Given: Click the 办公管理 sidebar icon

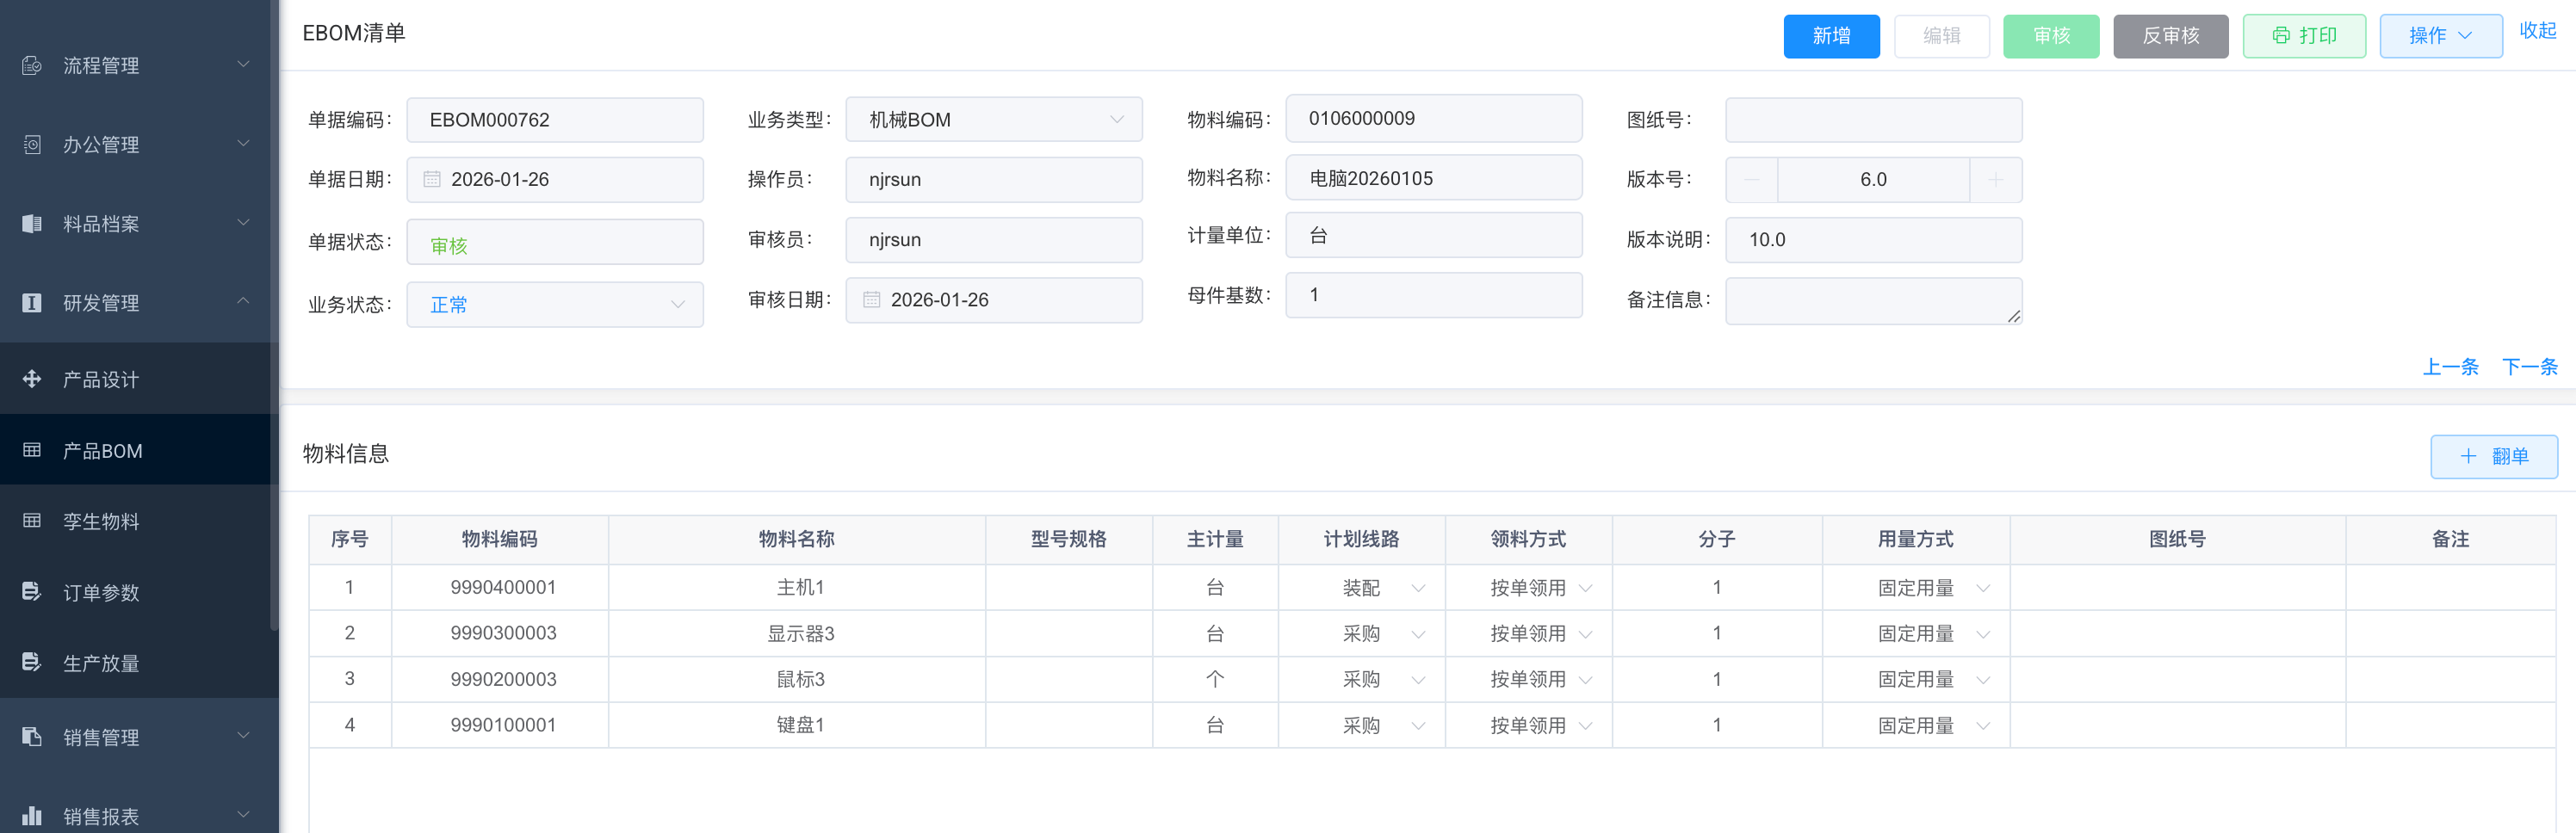Looking at the screenshot, I should pyautogui.click(x=32, y=145).
